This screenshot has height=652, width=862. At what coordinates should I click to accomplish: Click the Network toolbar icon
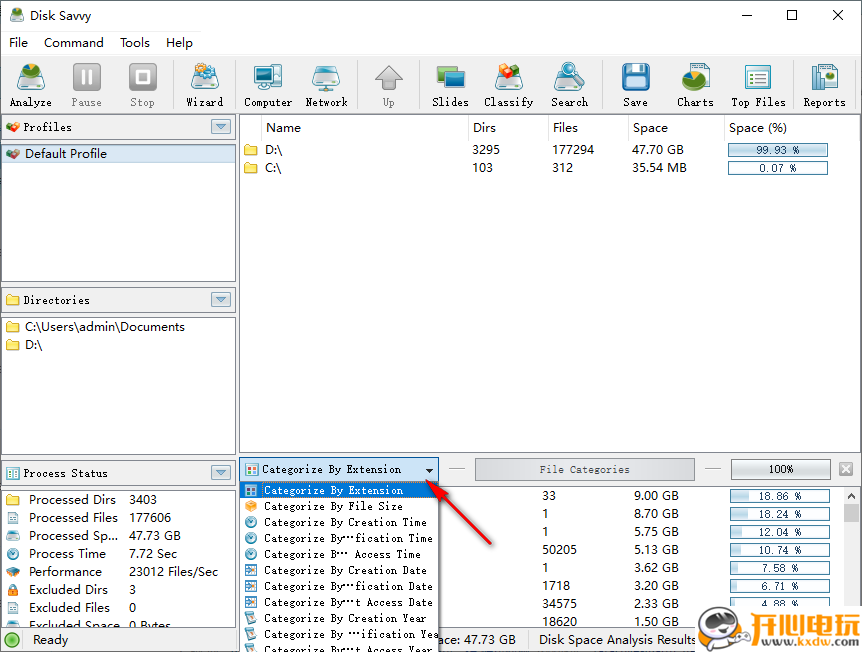326,85
